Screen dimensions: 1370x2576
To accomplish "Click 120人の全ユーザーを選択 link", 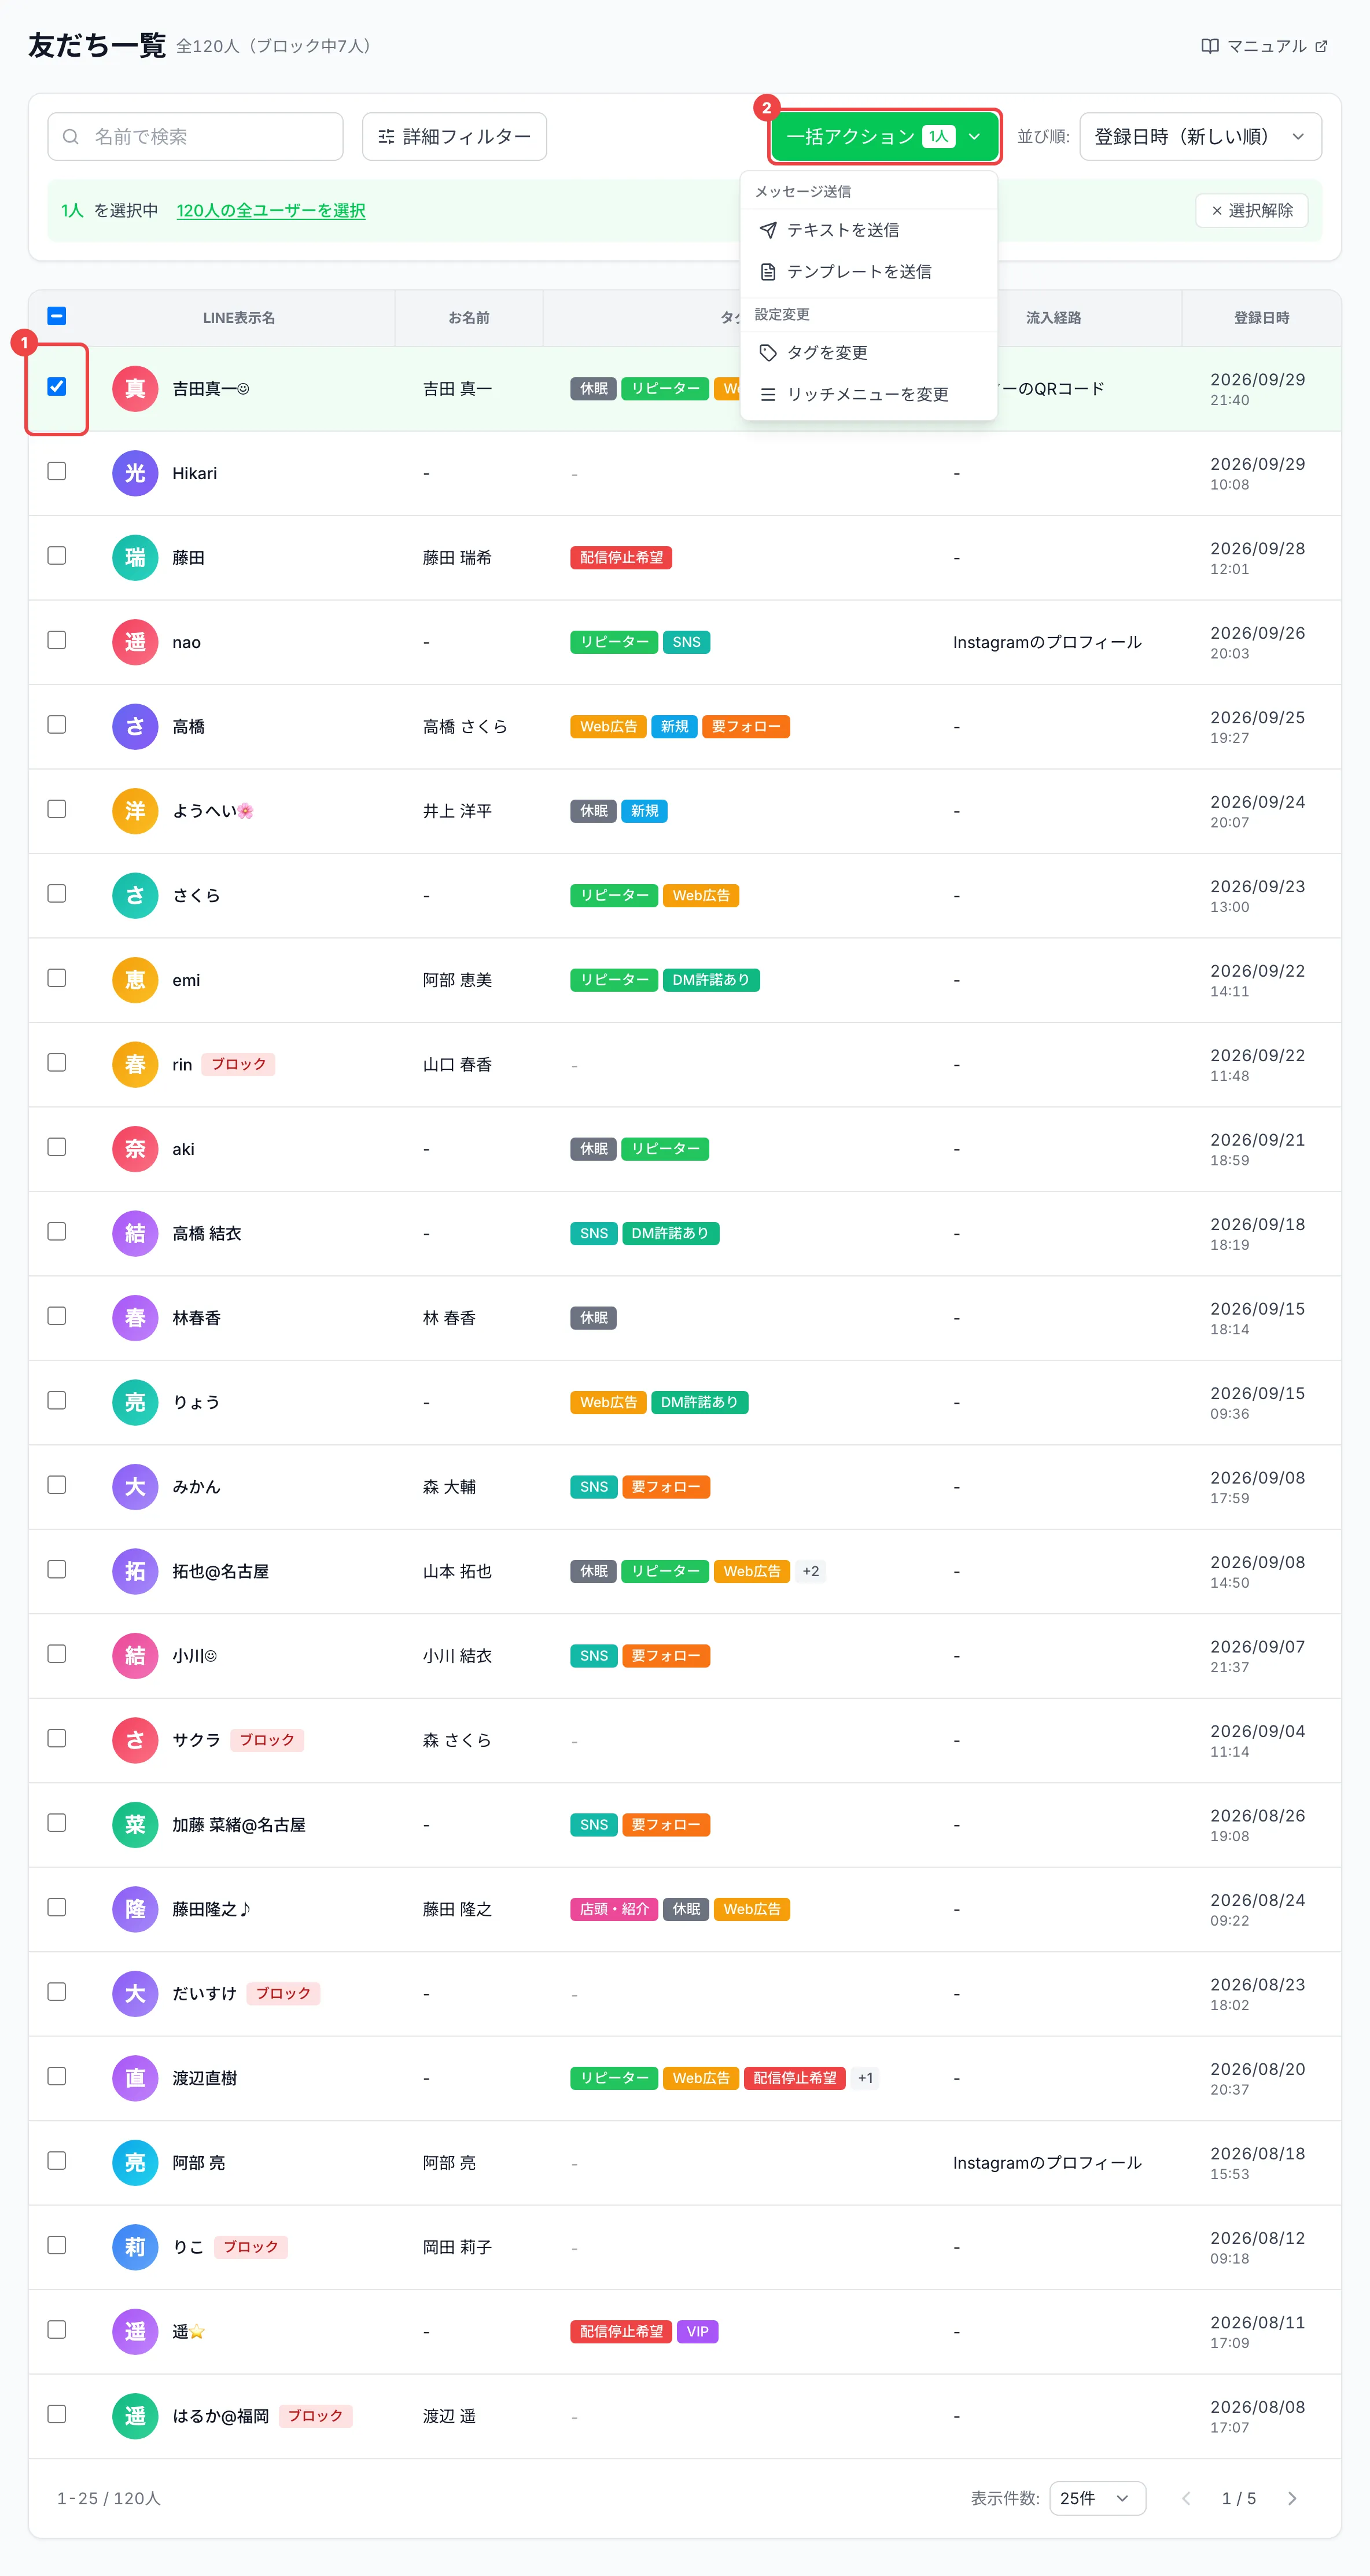I will tap(271, 210).
